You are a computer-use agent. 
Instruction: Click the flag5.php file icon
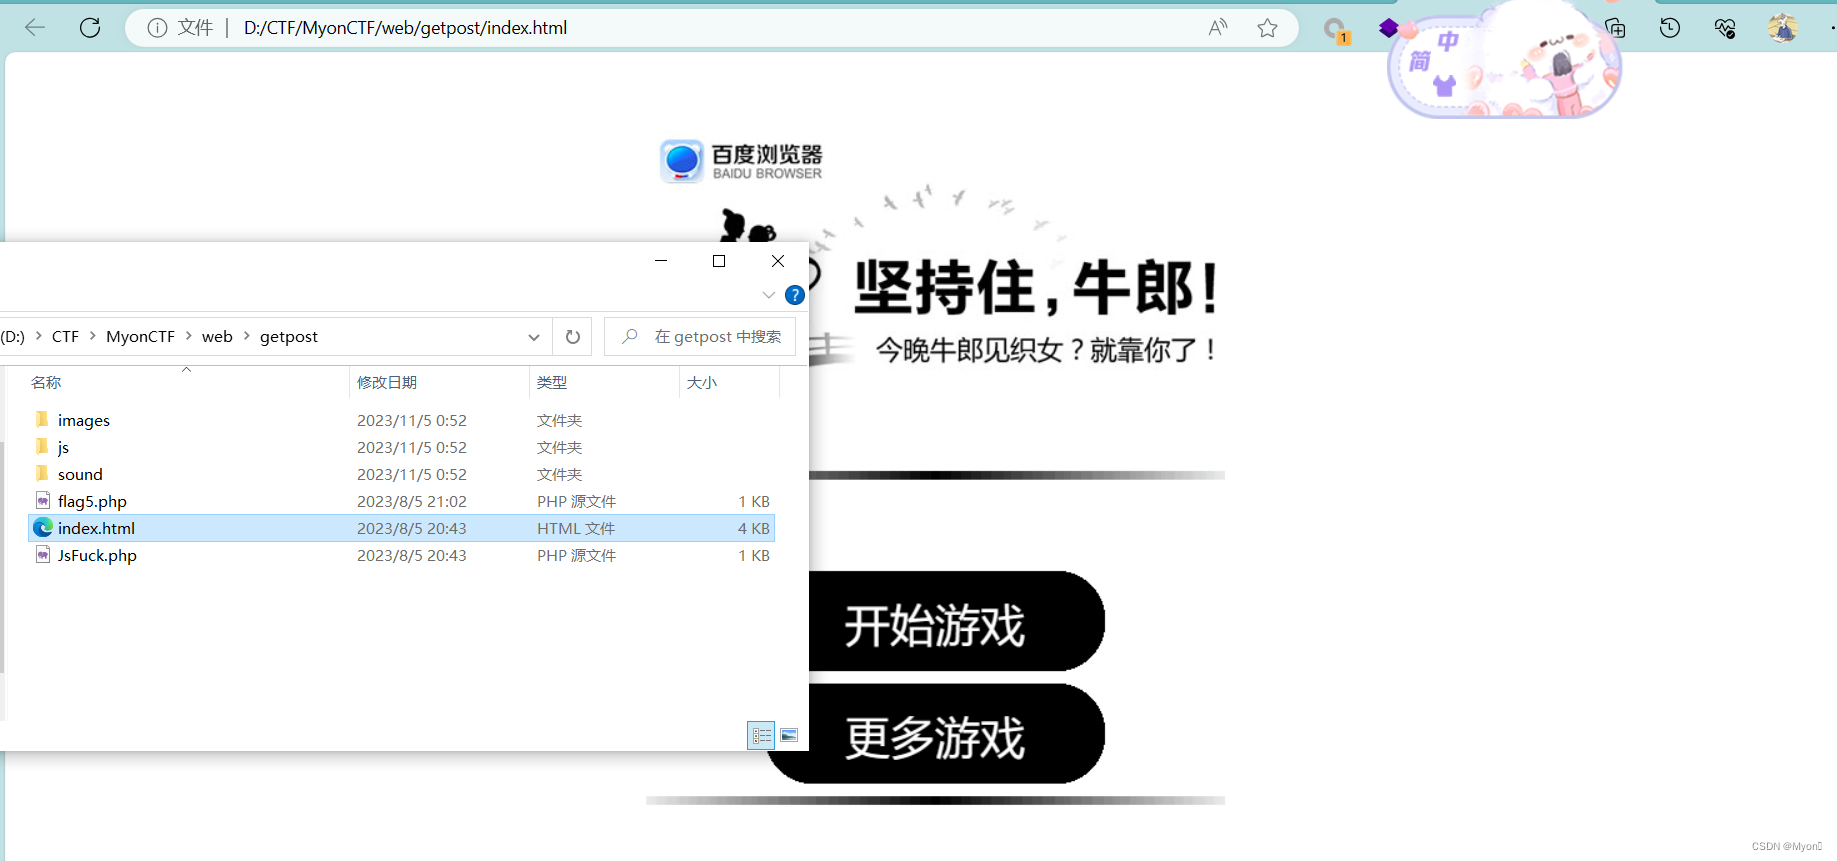tap(43, 500)
